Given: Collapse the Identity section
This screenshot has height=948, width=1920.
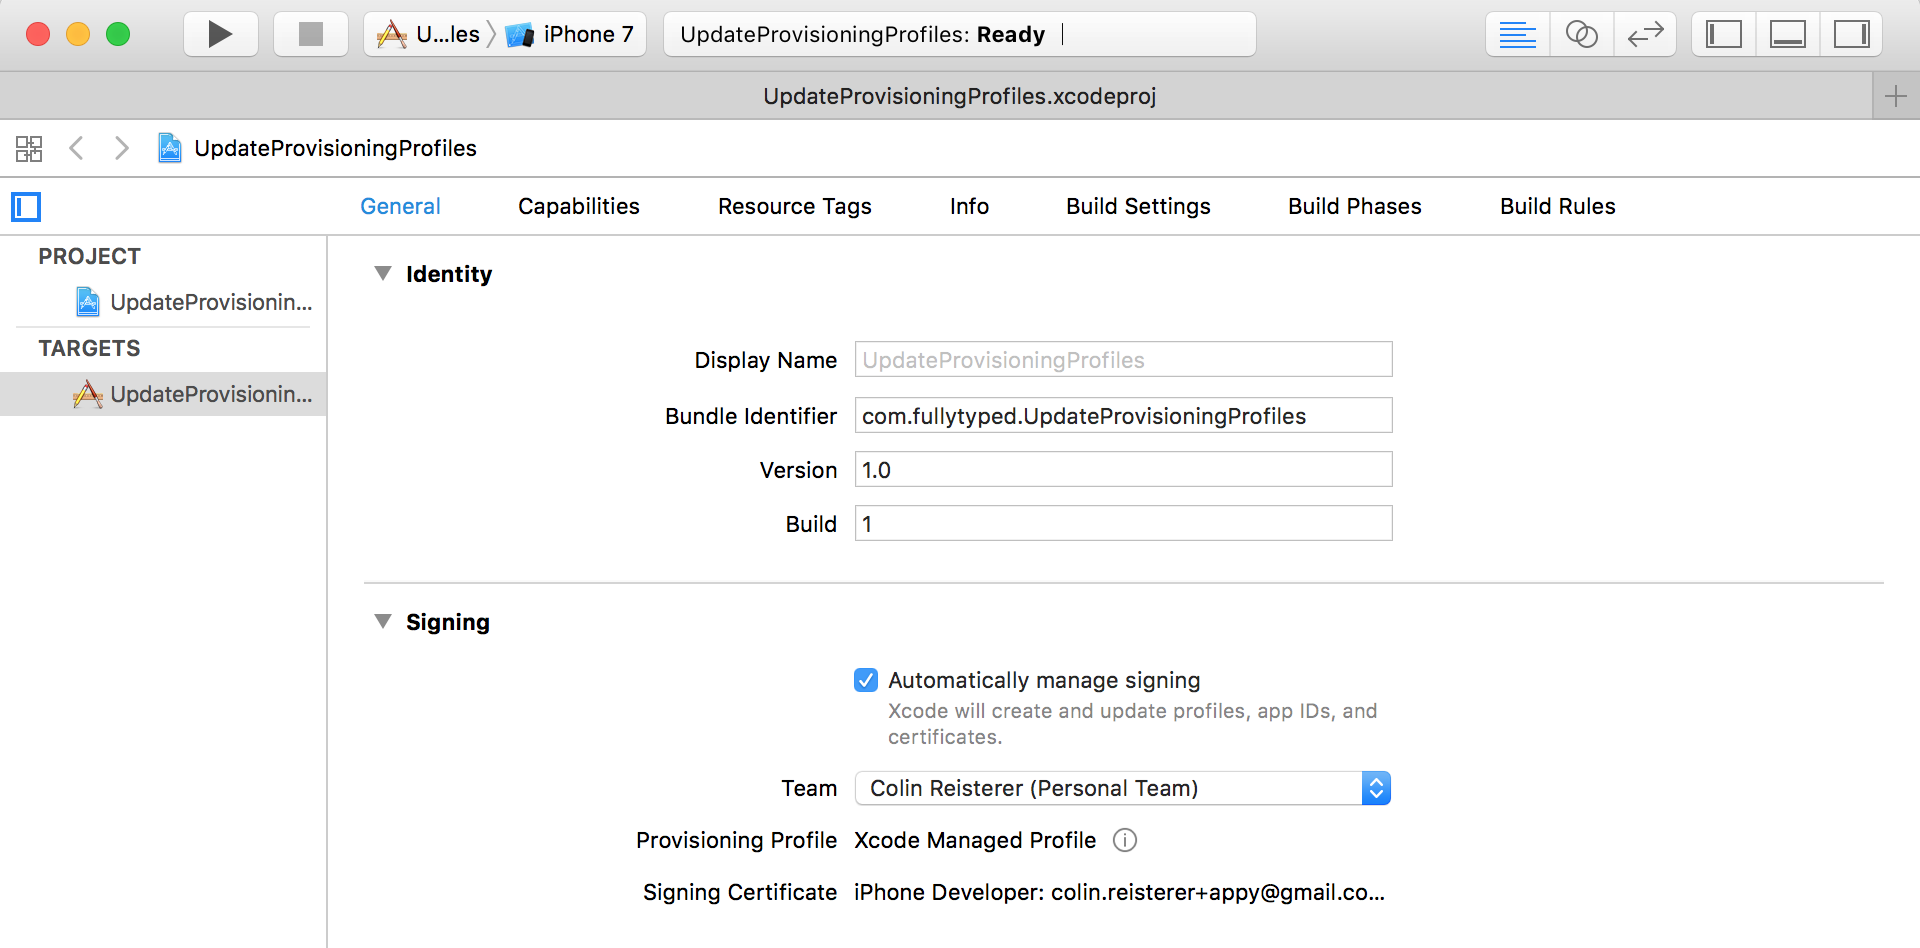Looking at the screenshot, I should [383, 273].
